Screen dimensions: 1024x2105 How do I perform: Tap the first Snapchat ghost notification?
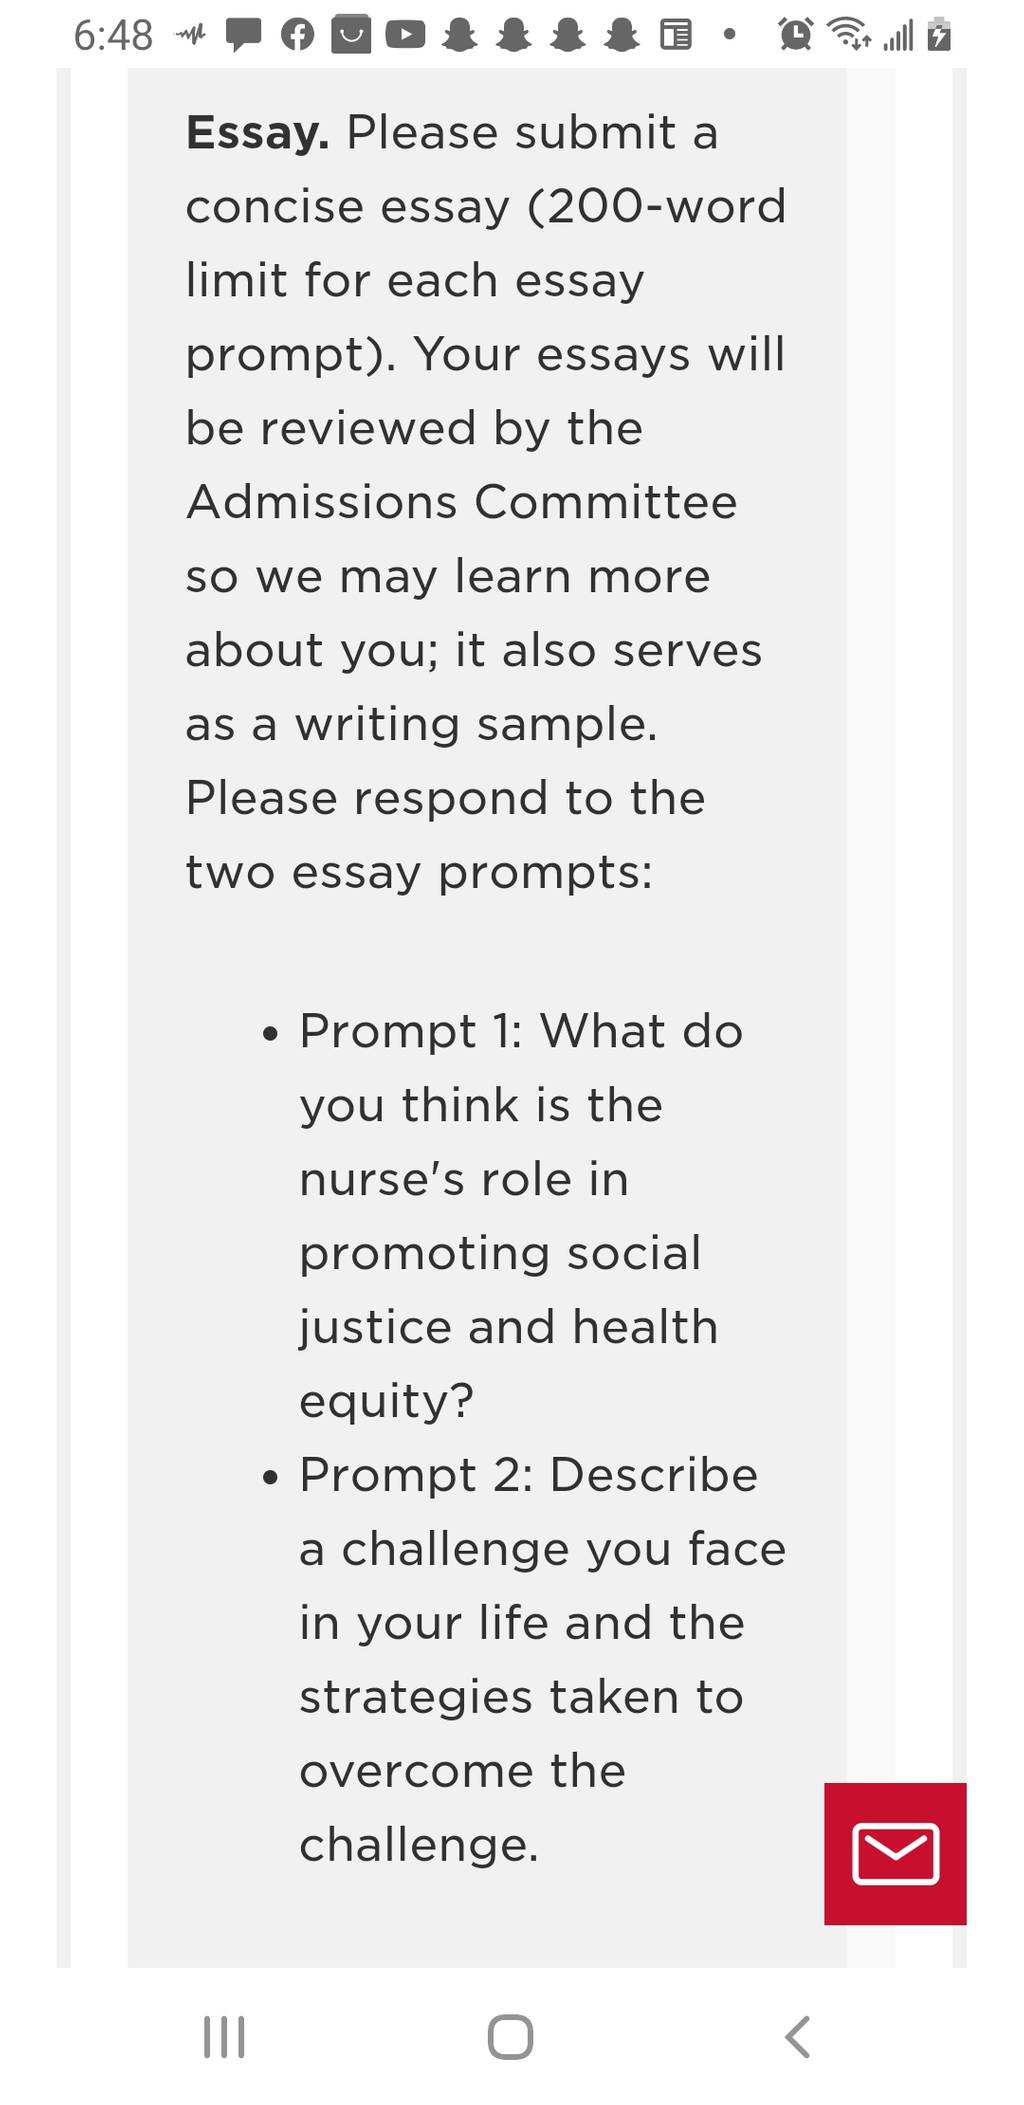point(460,35)
